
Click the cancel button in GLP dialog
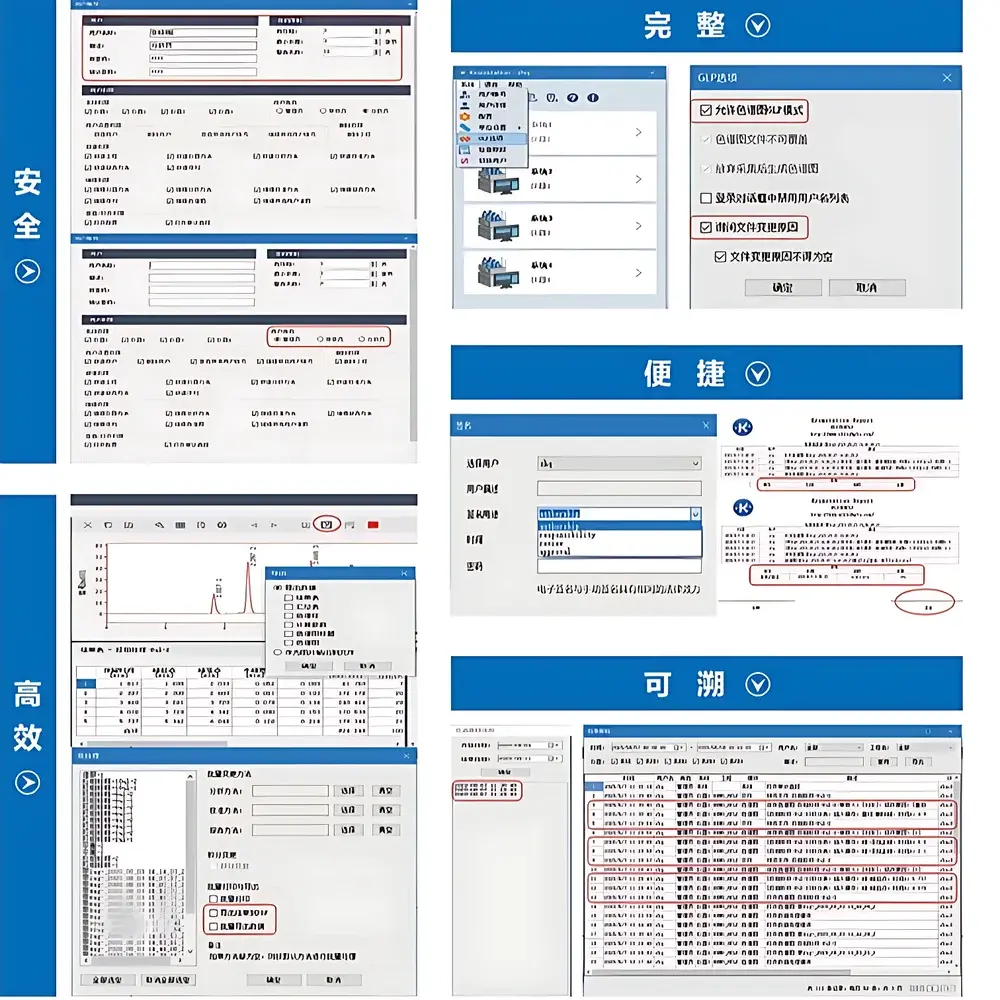click(867, 288)
